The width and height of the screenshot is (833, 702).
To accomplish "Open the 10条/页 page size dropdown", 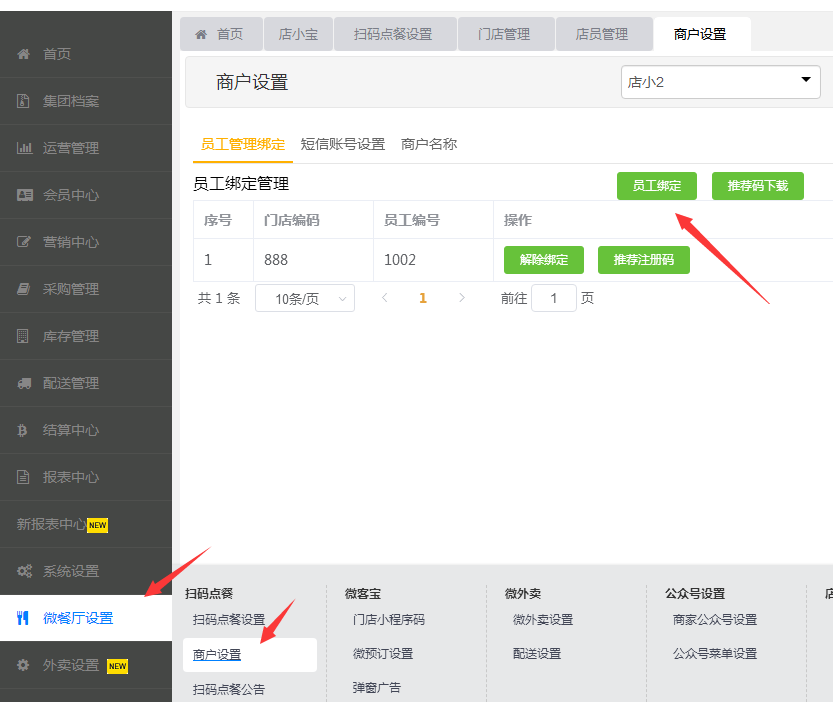I will [305, 298].
